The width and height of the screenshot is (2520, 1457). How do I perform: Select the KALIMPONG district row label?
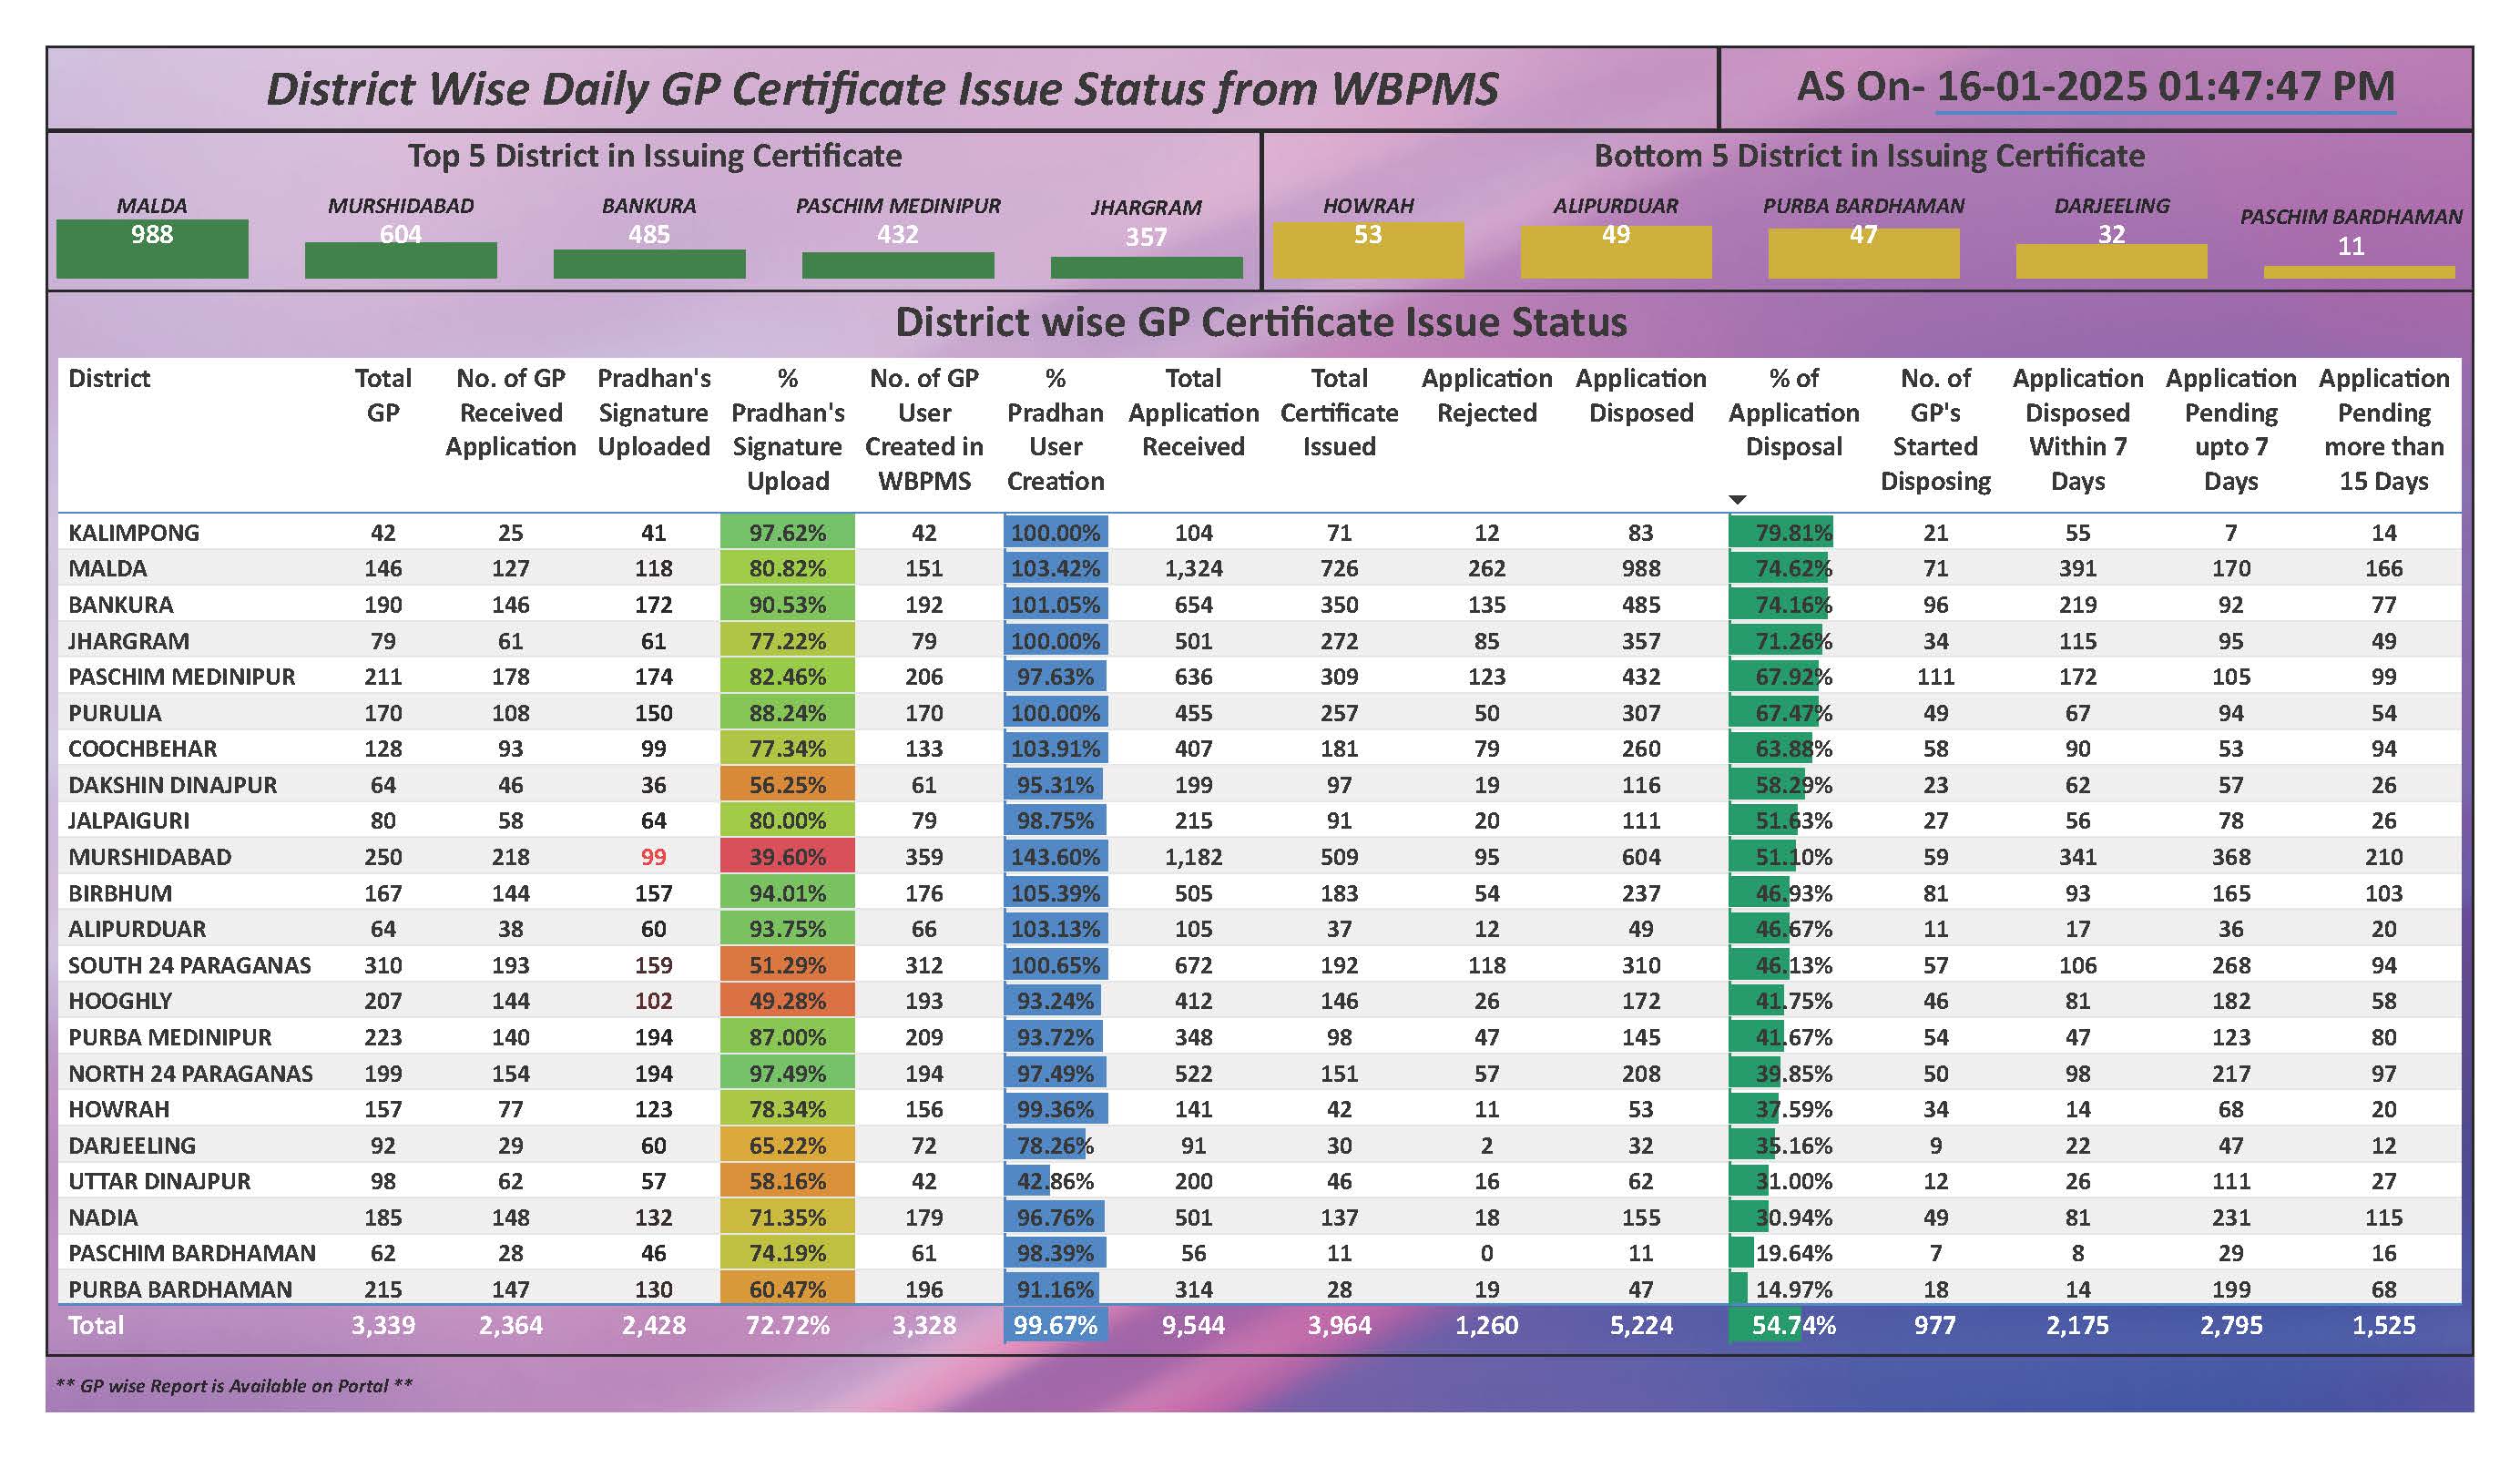click(x=134, y=532)
